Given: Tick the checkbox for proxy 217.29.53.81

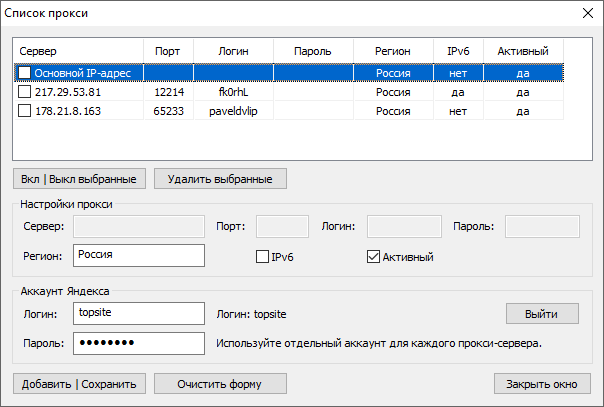Looking at the screenshot, I should [25, 92].
